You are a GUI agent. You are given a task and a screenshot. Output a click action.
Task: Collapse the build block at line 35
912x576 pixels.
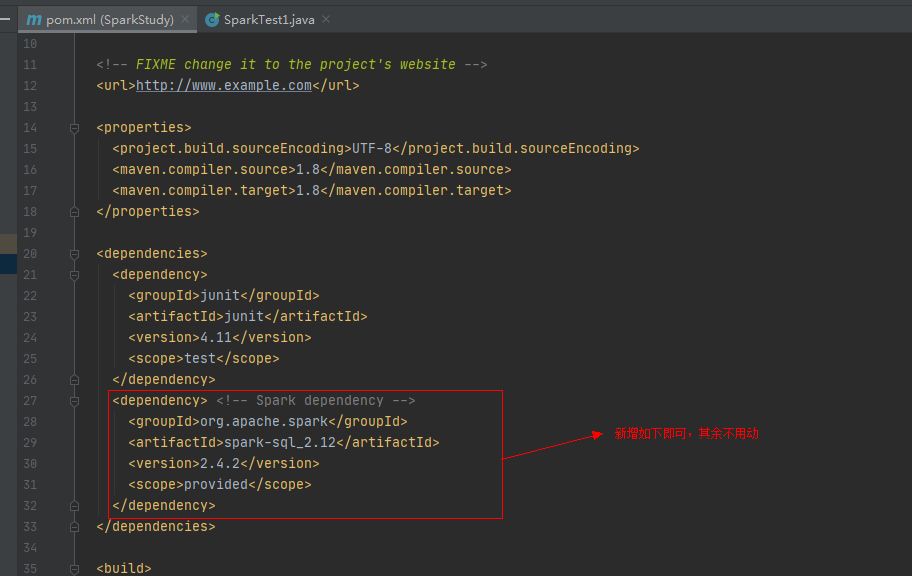point(74,568)
